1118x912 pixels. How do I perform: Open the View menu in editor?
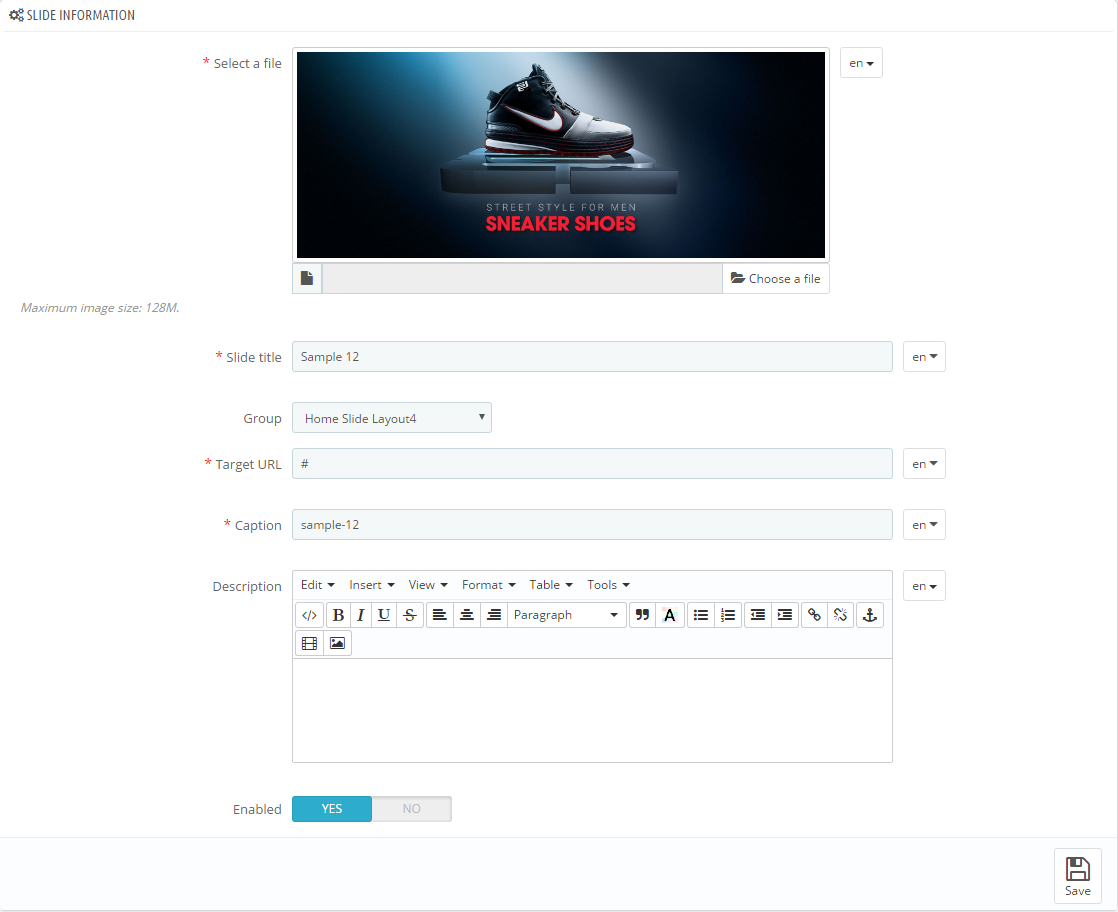428,585
